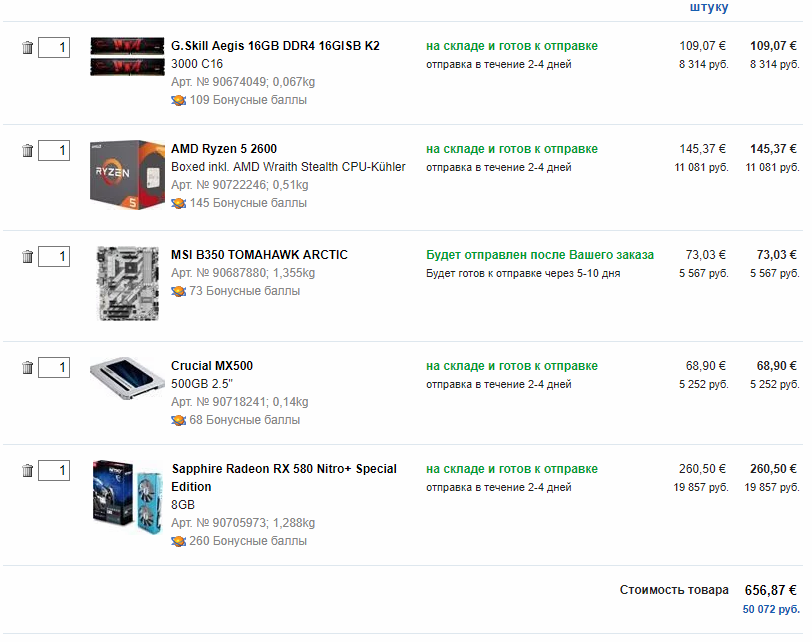Edit quantity field for MSI B350 TOMAHAWK
The image size is (812, 642).
point(54,256)
